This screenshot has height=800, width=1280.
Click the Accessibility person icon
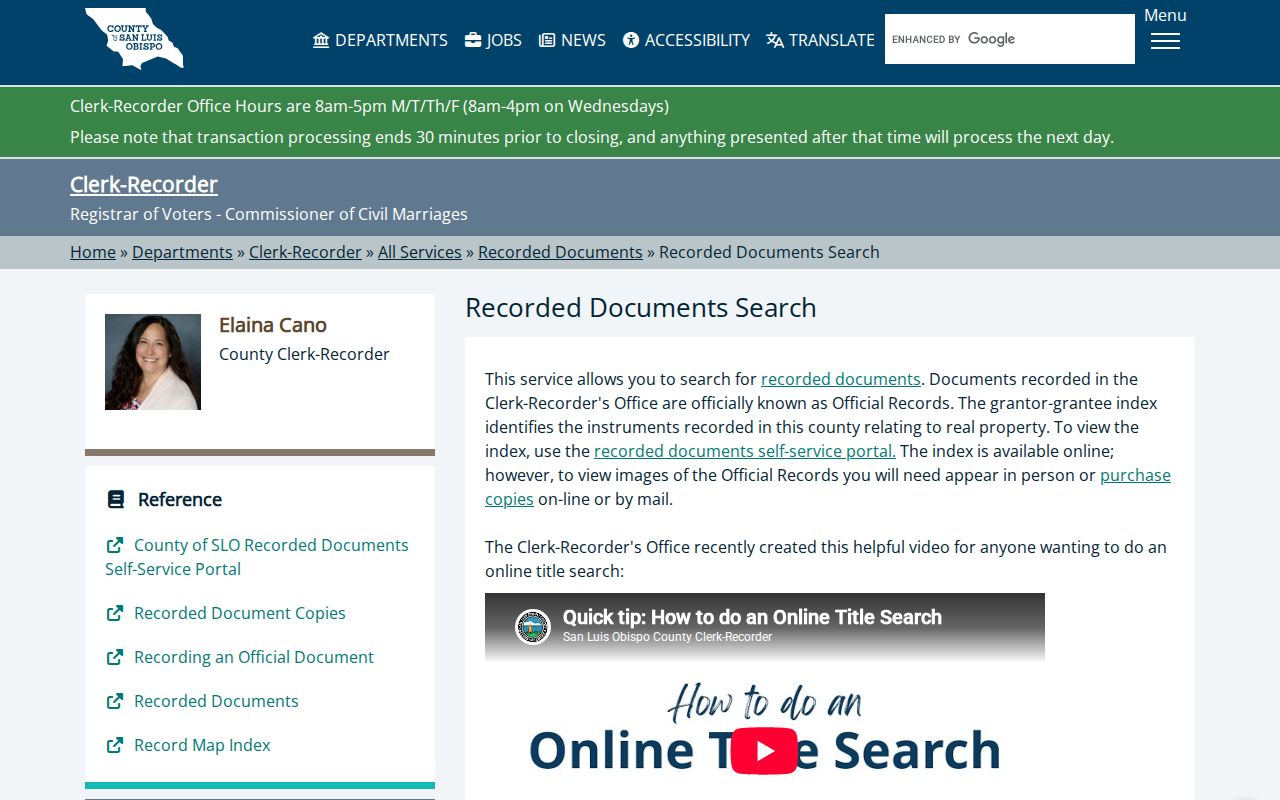click(x=631, y=40)
